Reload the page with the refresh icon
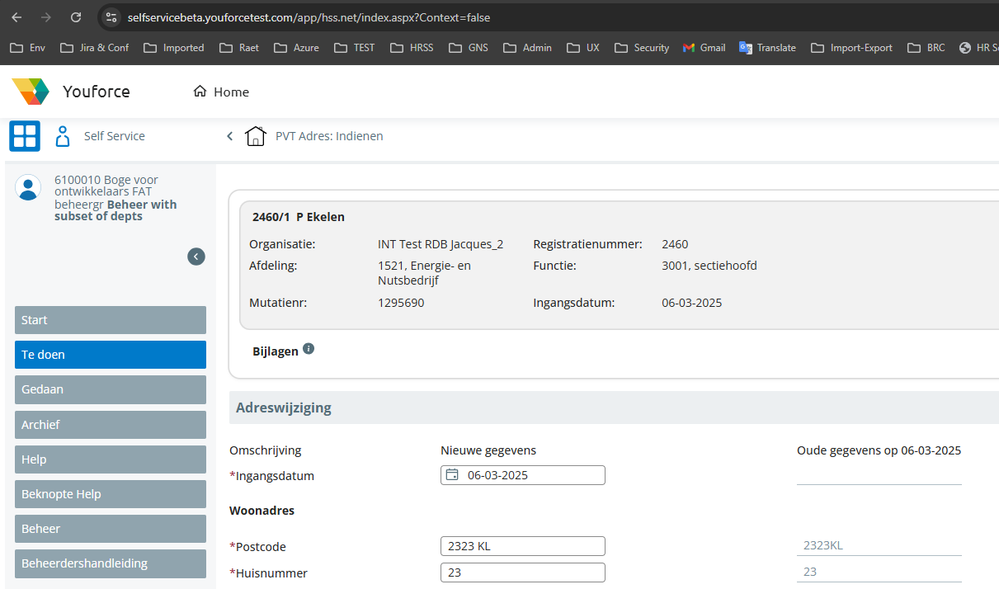The height and width of the screenshot is (589, 999). coord(75,17)
